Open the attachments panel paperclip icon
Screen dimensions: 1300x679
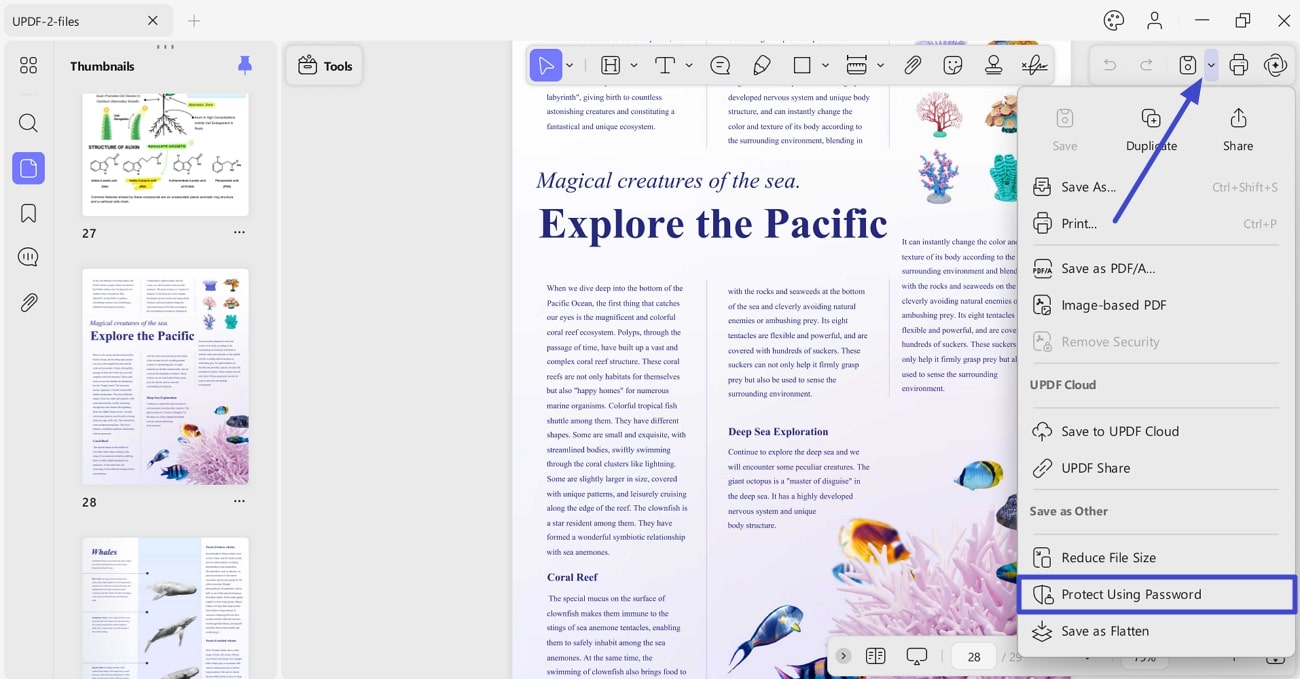pos(28,302)
